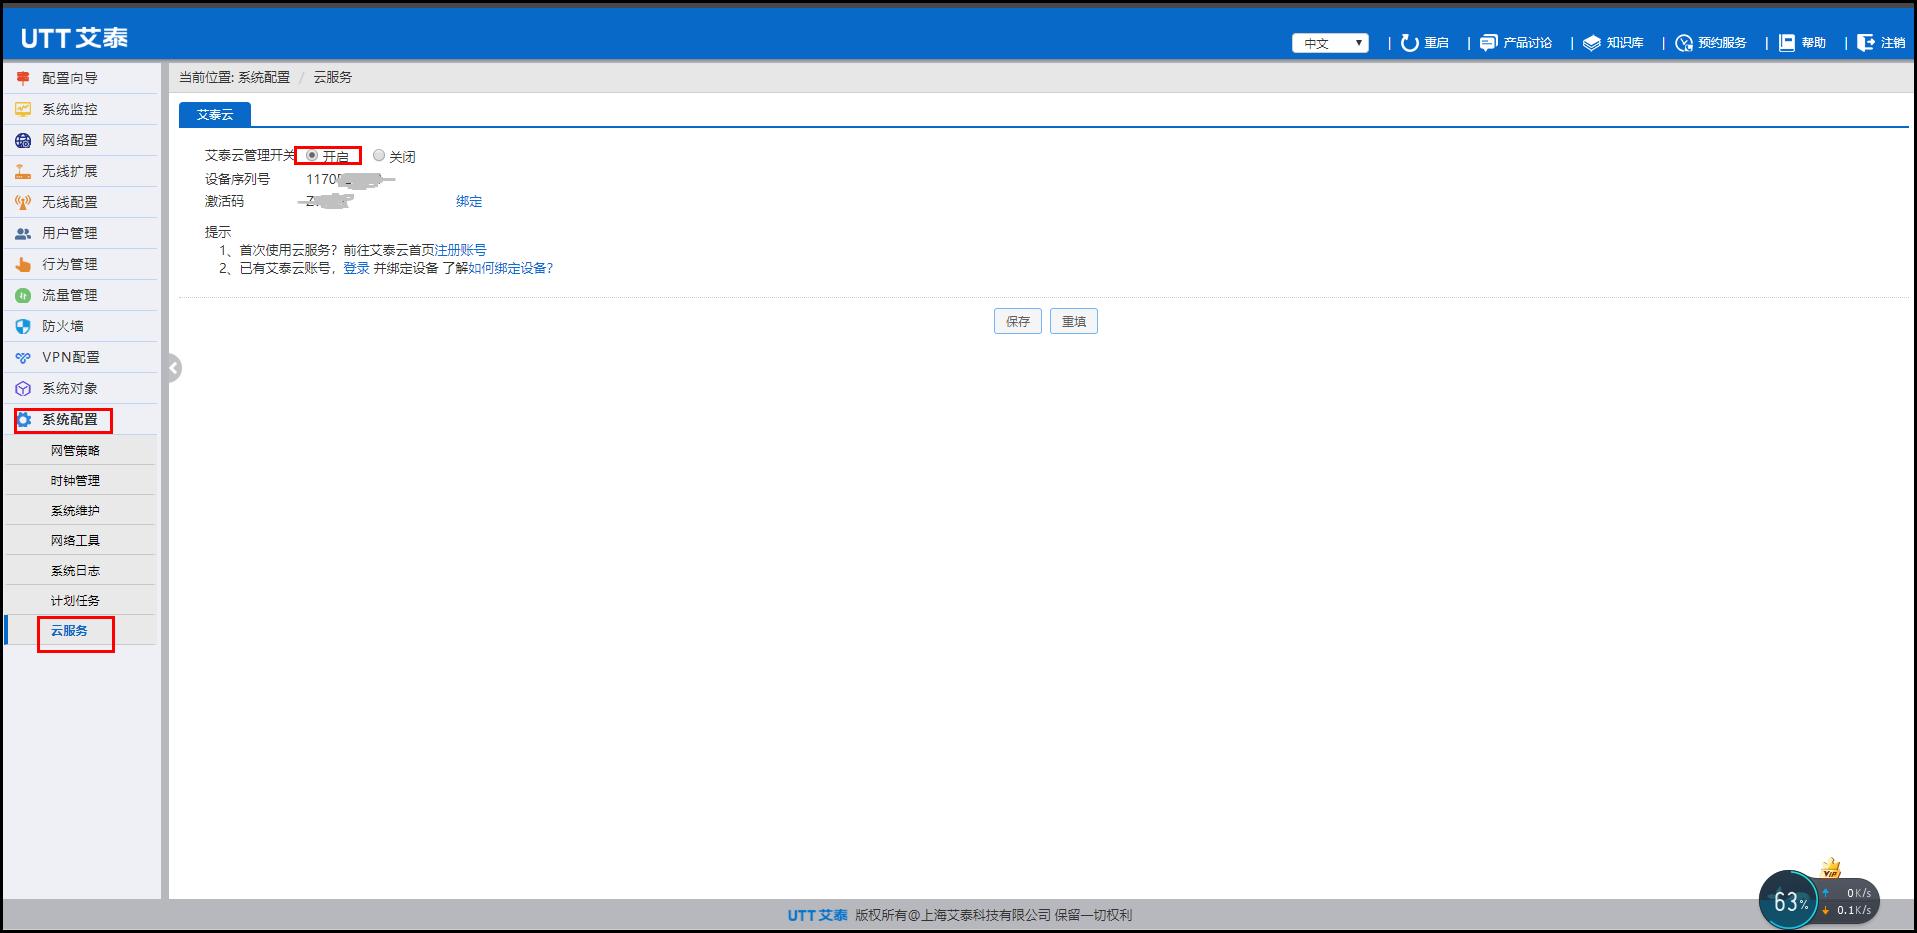The width and height of the screenshot is (1917, 933).
Task: Expand the 无线配置 menu label
Action: 70,202
